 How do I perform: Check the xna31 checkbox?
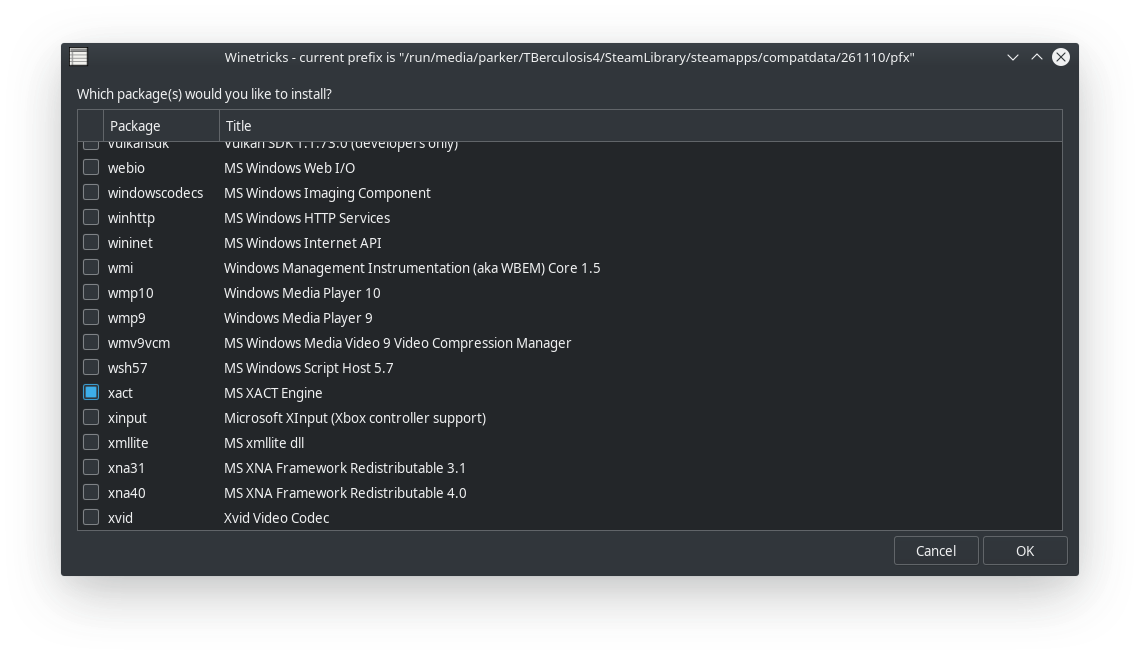click(91, 467)
